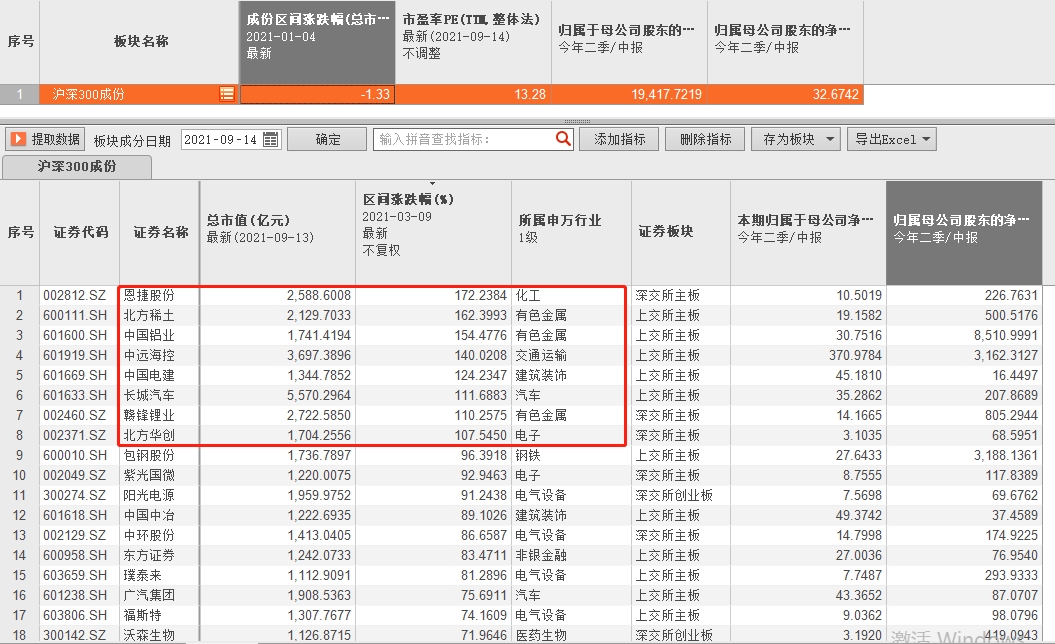
Task: Expand the 存为板块 dropdown arrow
Action: coord(830,139)
